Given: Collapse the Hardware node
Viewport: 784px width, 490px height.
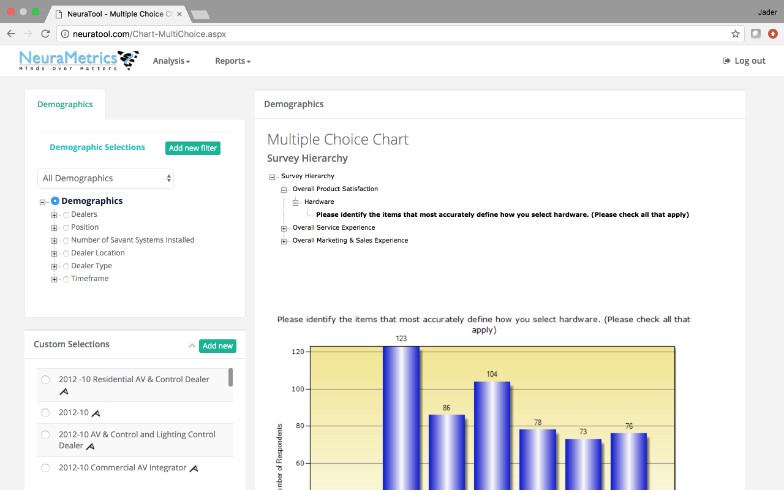Looking at the screenshot, I should pyautogui.click(x=296, y=202).
